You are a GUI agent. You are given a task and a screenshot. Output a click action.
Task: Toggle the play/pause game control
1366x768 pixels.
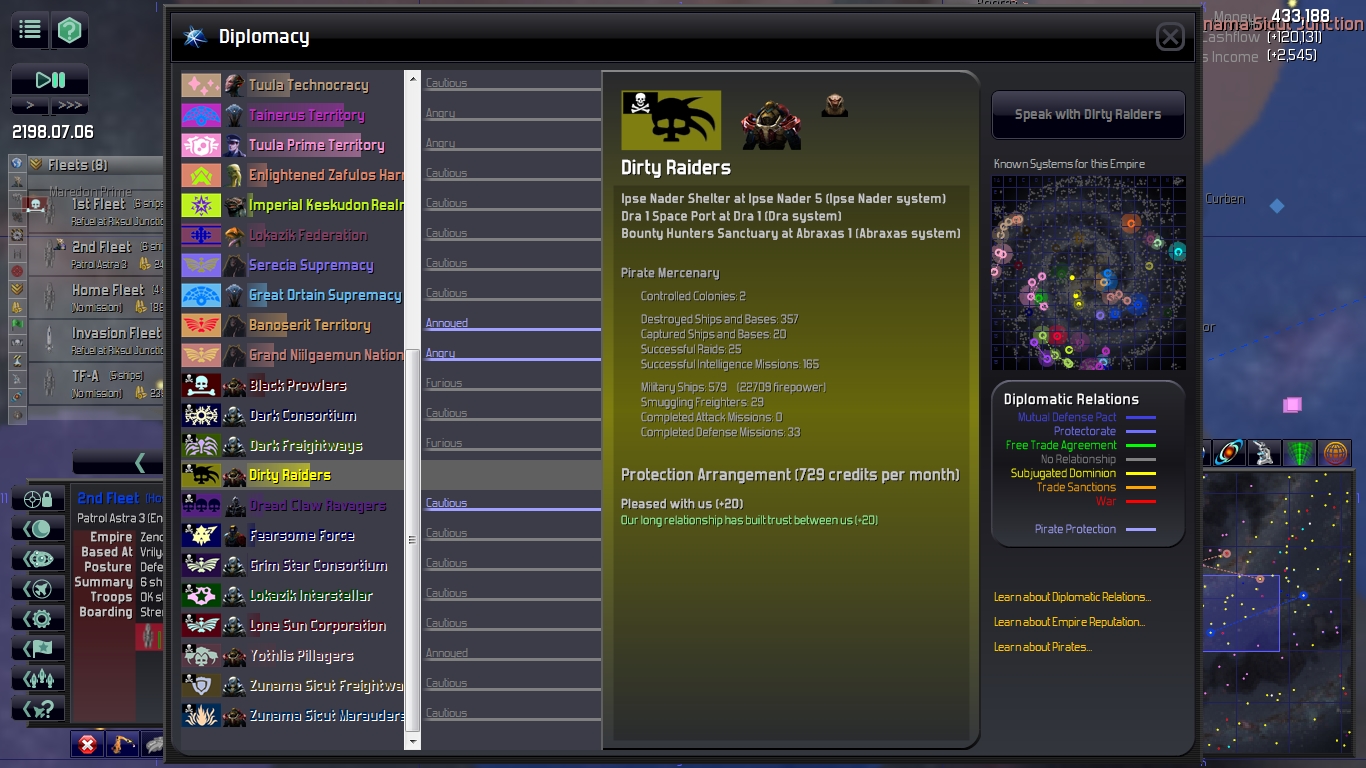50,80
